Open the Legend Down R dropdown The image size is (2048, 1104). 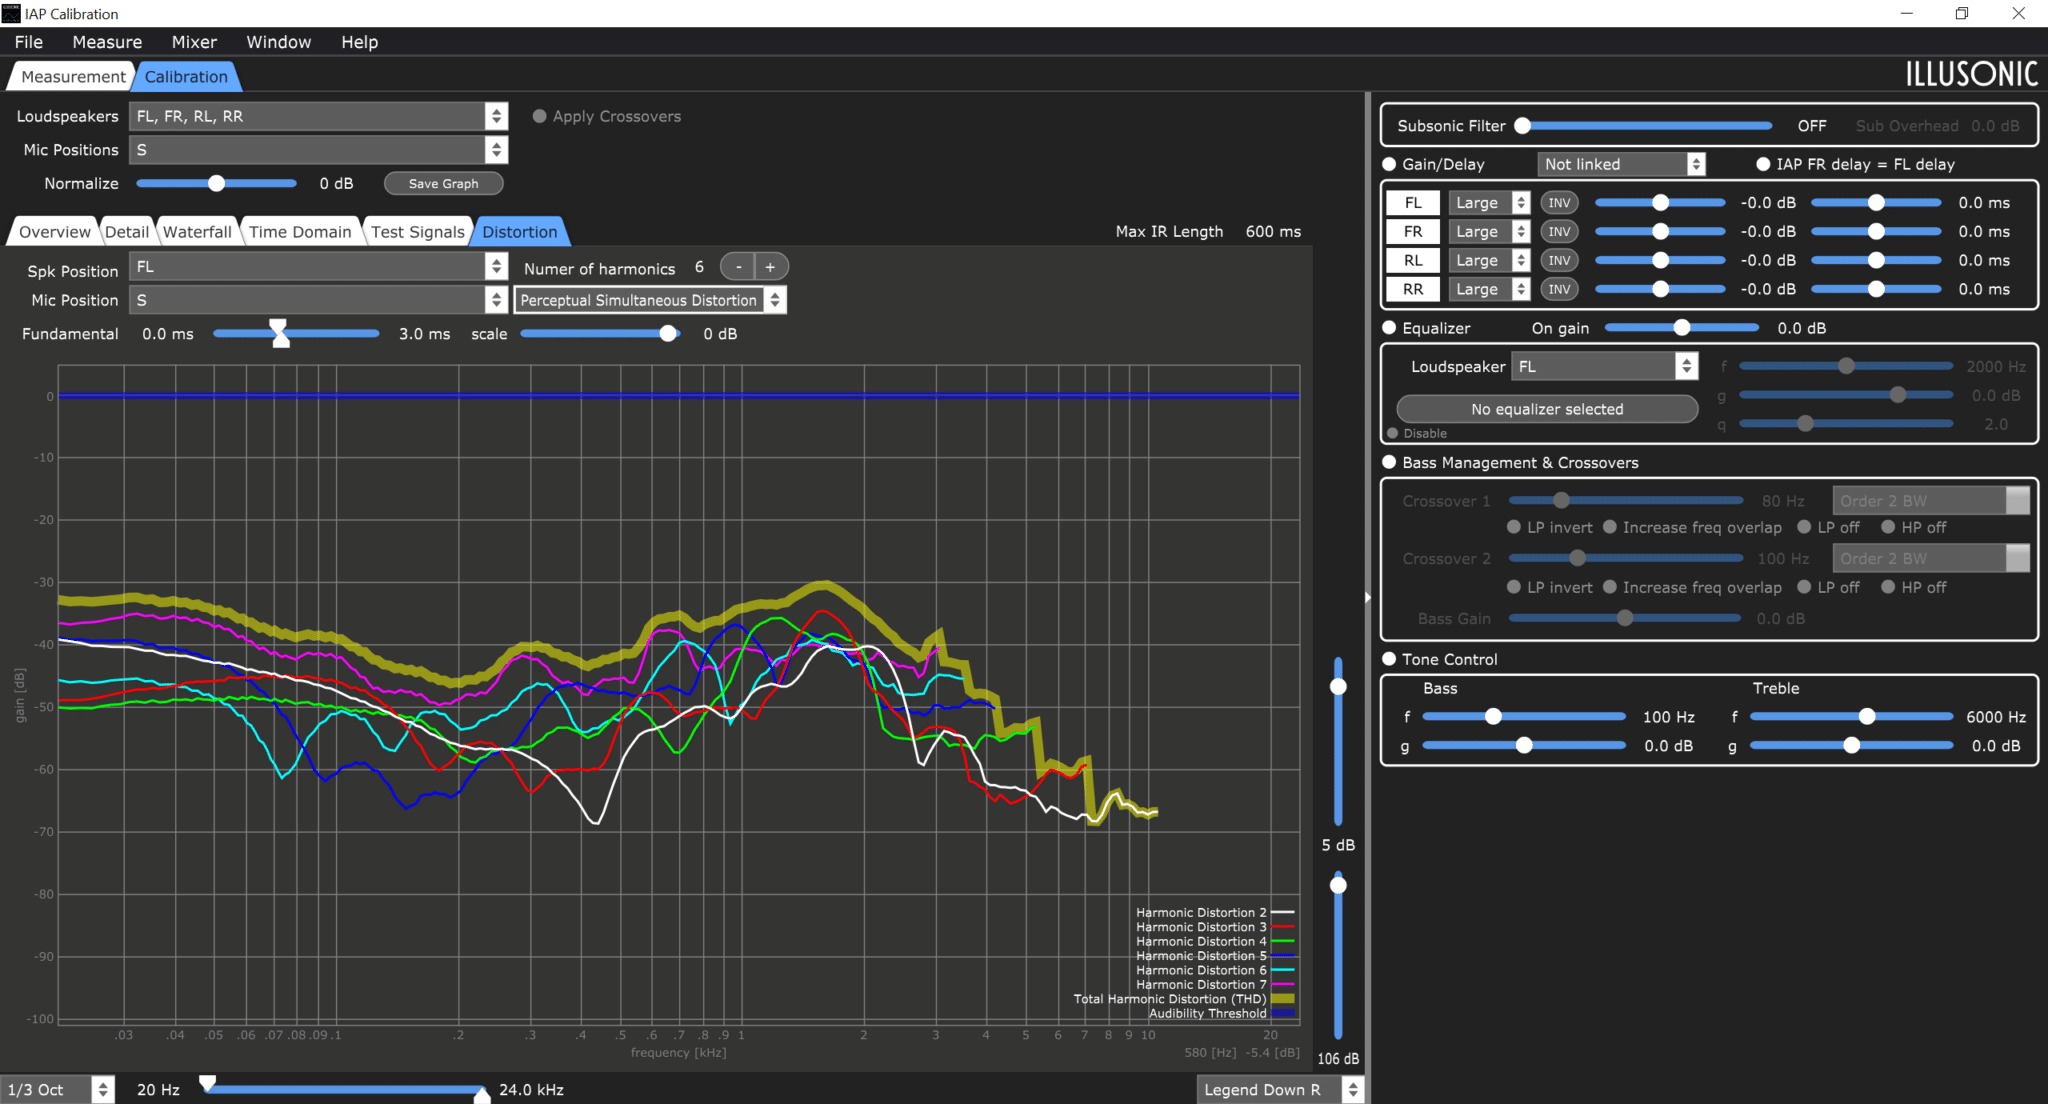1280,1090
